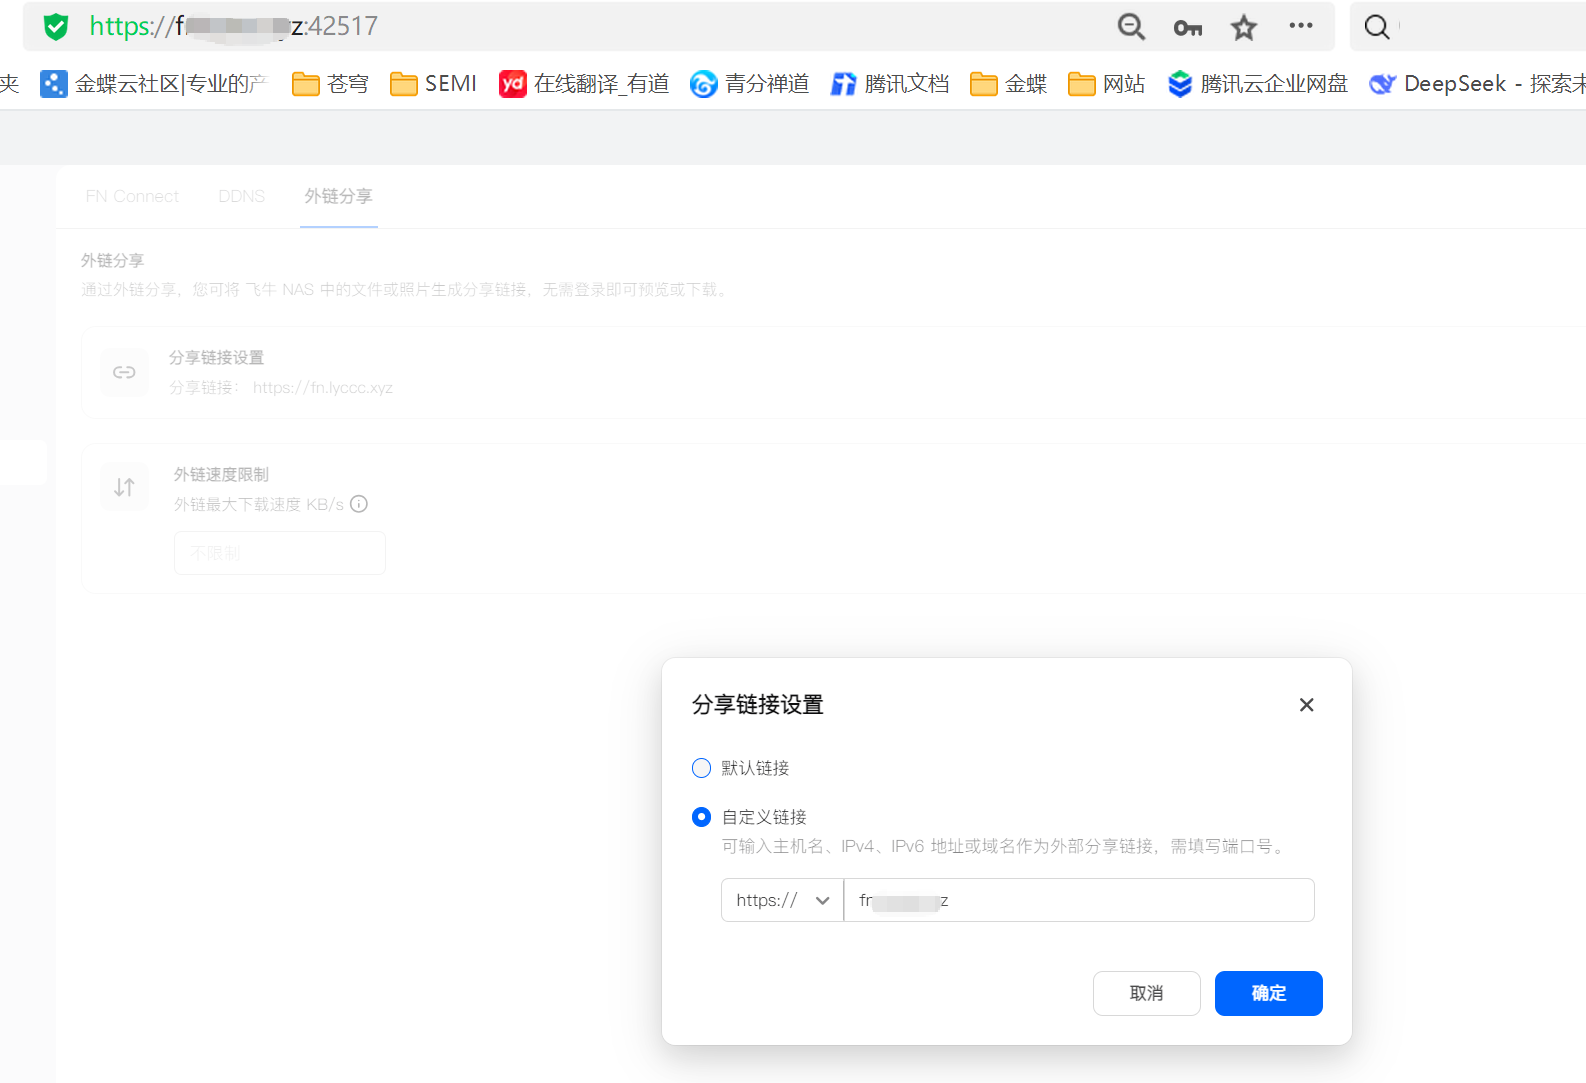Click the zoom out magnifier icon
This screenshot has width=1586, height=1083.
[x=1131, y=27]
